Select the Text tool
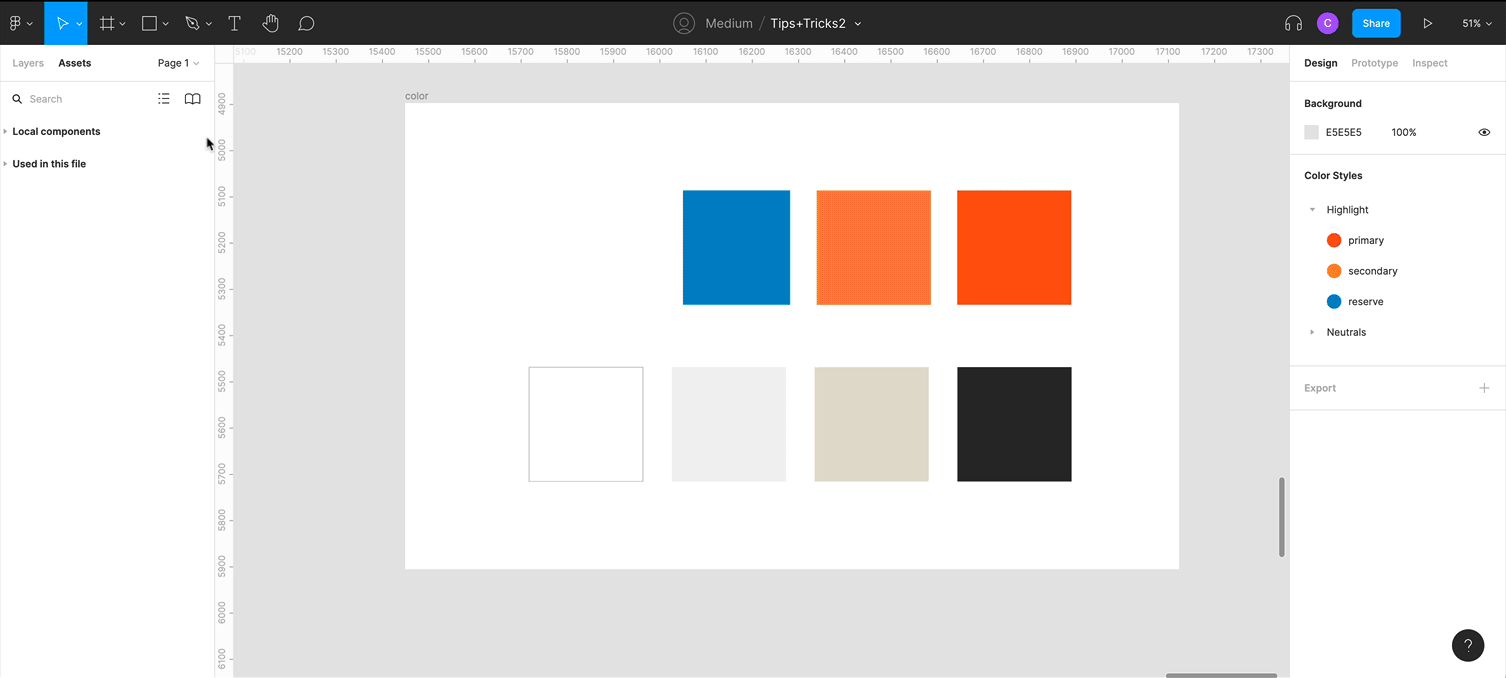This screenshot has width=1506, height=678. (234, 23)
